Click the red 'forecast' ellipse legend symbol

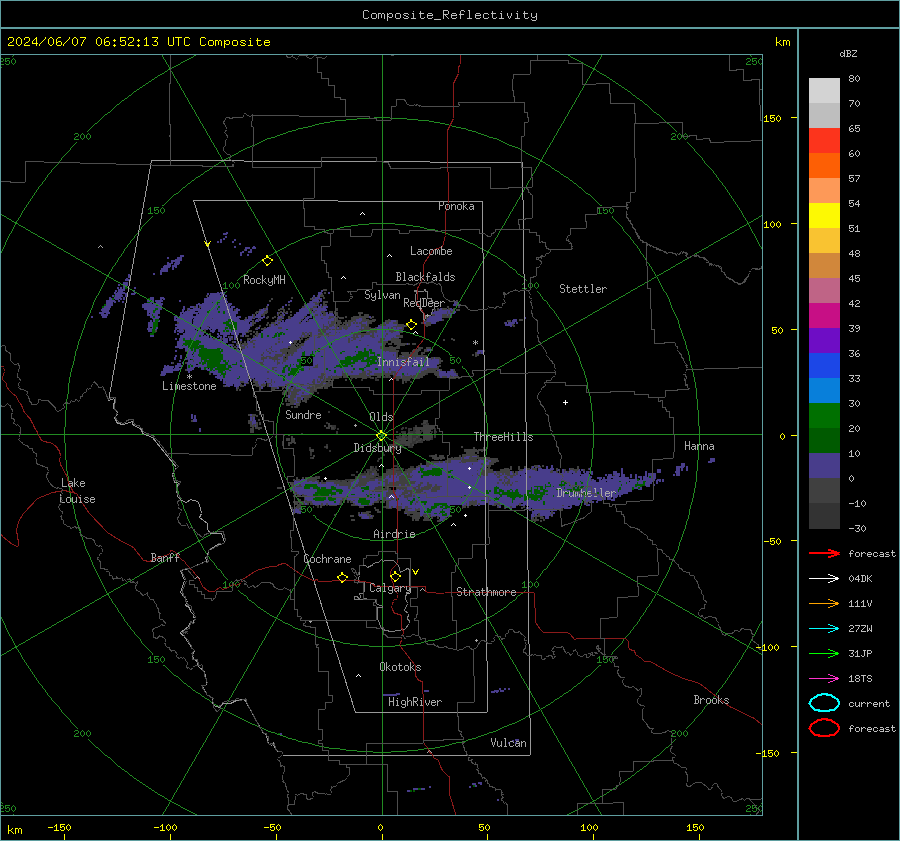pos(824,728)
